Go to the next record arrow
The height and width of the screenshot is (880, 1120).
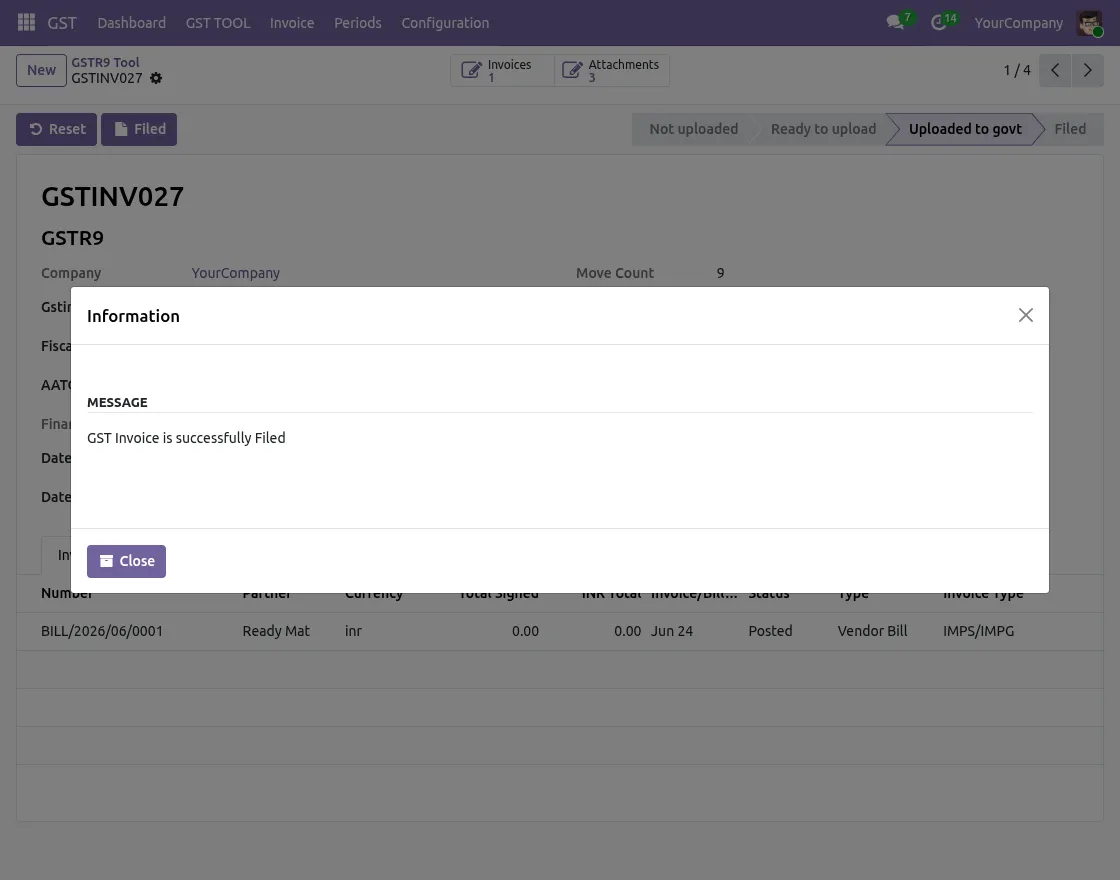point(1087,70)
